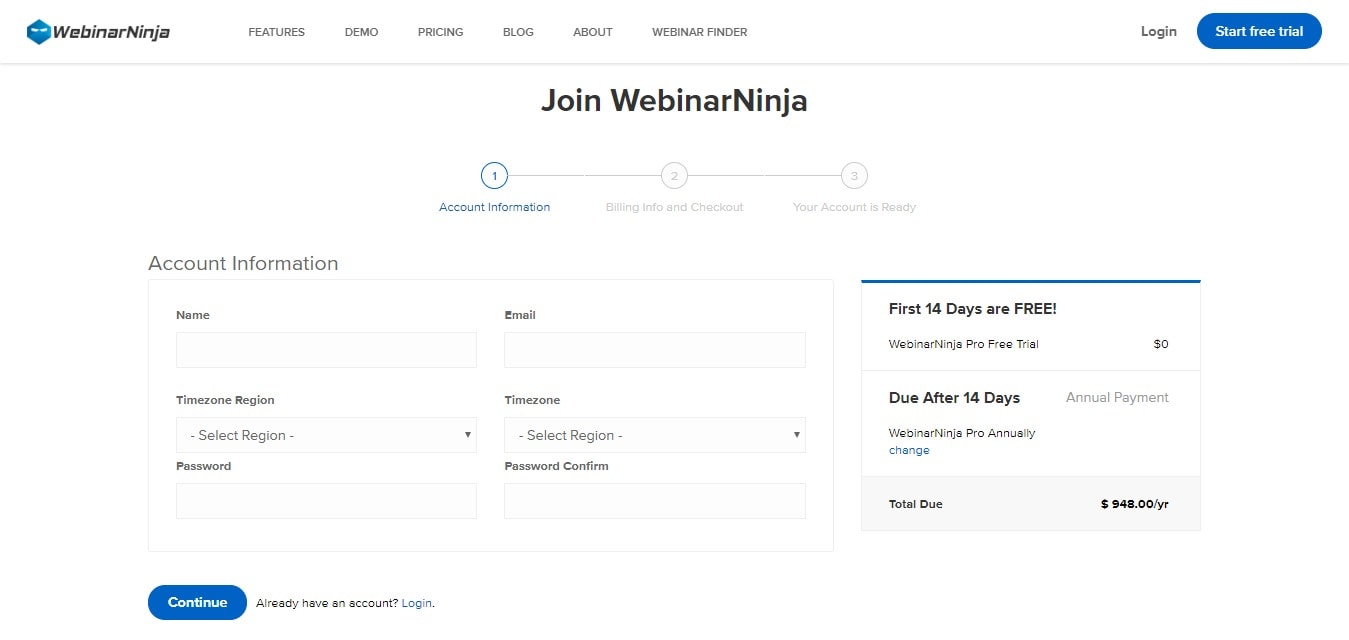Click the Continue button
This screenshot has width=1349, height=640.
[x=197, y=602]
